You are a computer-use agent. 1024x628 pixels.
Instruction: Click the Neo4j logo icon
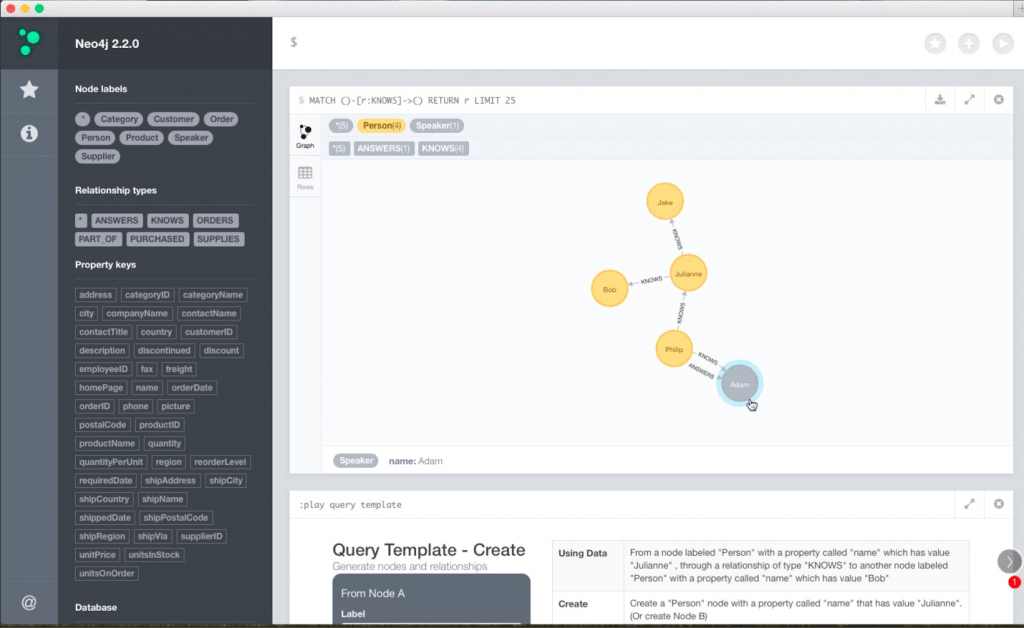click(x=29, y=42)
